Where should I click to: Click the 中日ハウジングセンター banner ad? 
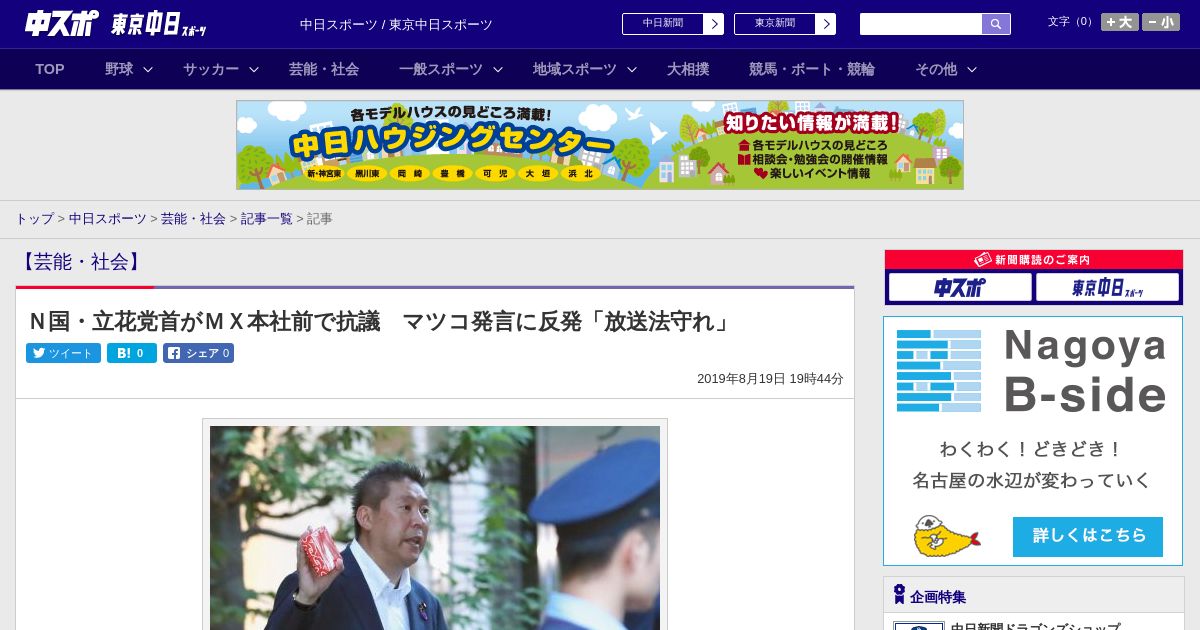[600, 145]
